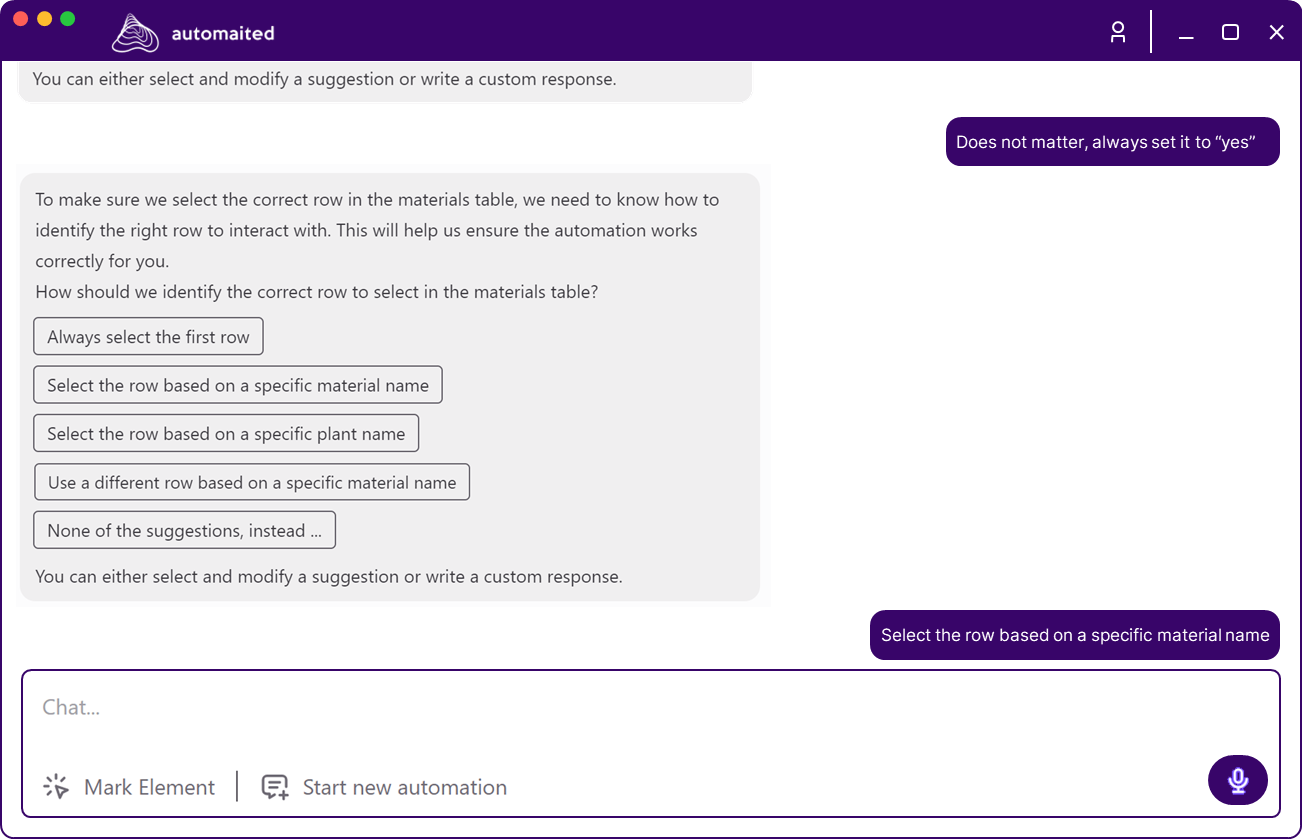
Task: Minimize the window using underscore icon
Action: pos(1186,34)
